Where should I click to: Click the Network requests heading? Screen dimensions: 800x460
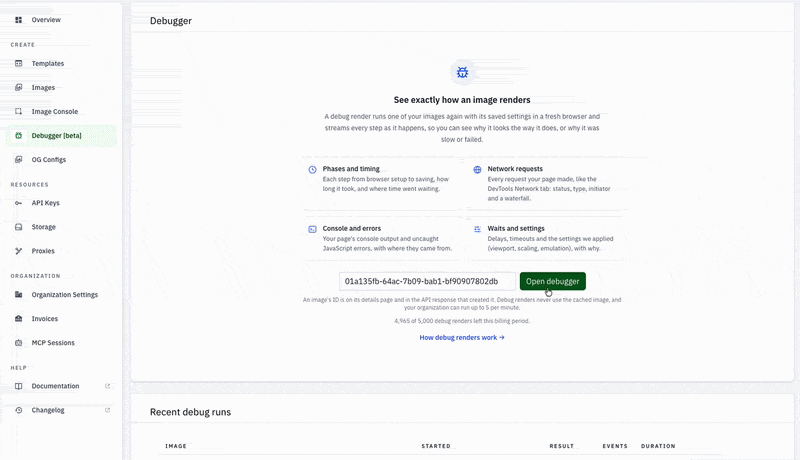[x=515, y=169]
